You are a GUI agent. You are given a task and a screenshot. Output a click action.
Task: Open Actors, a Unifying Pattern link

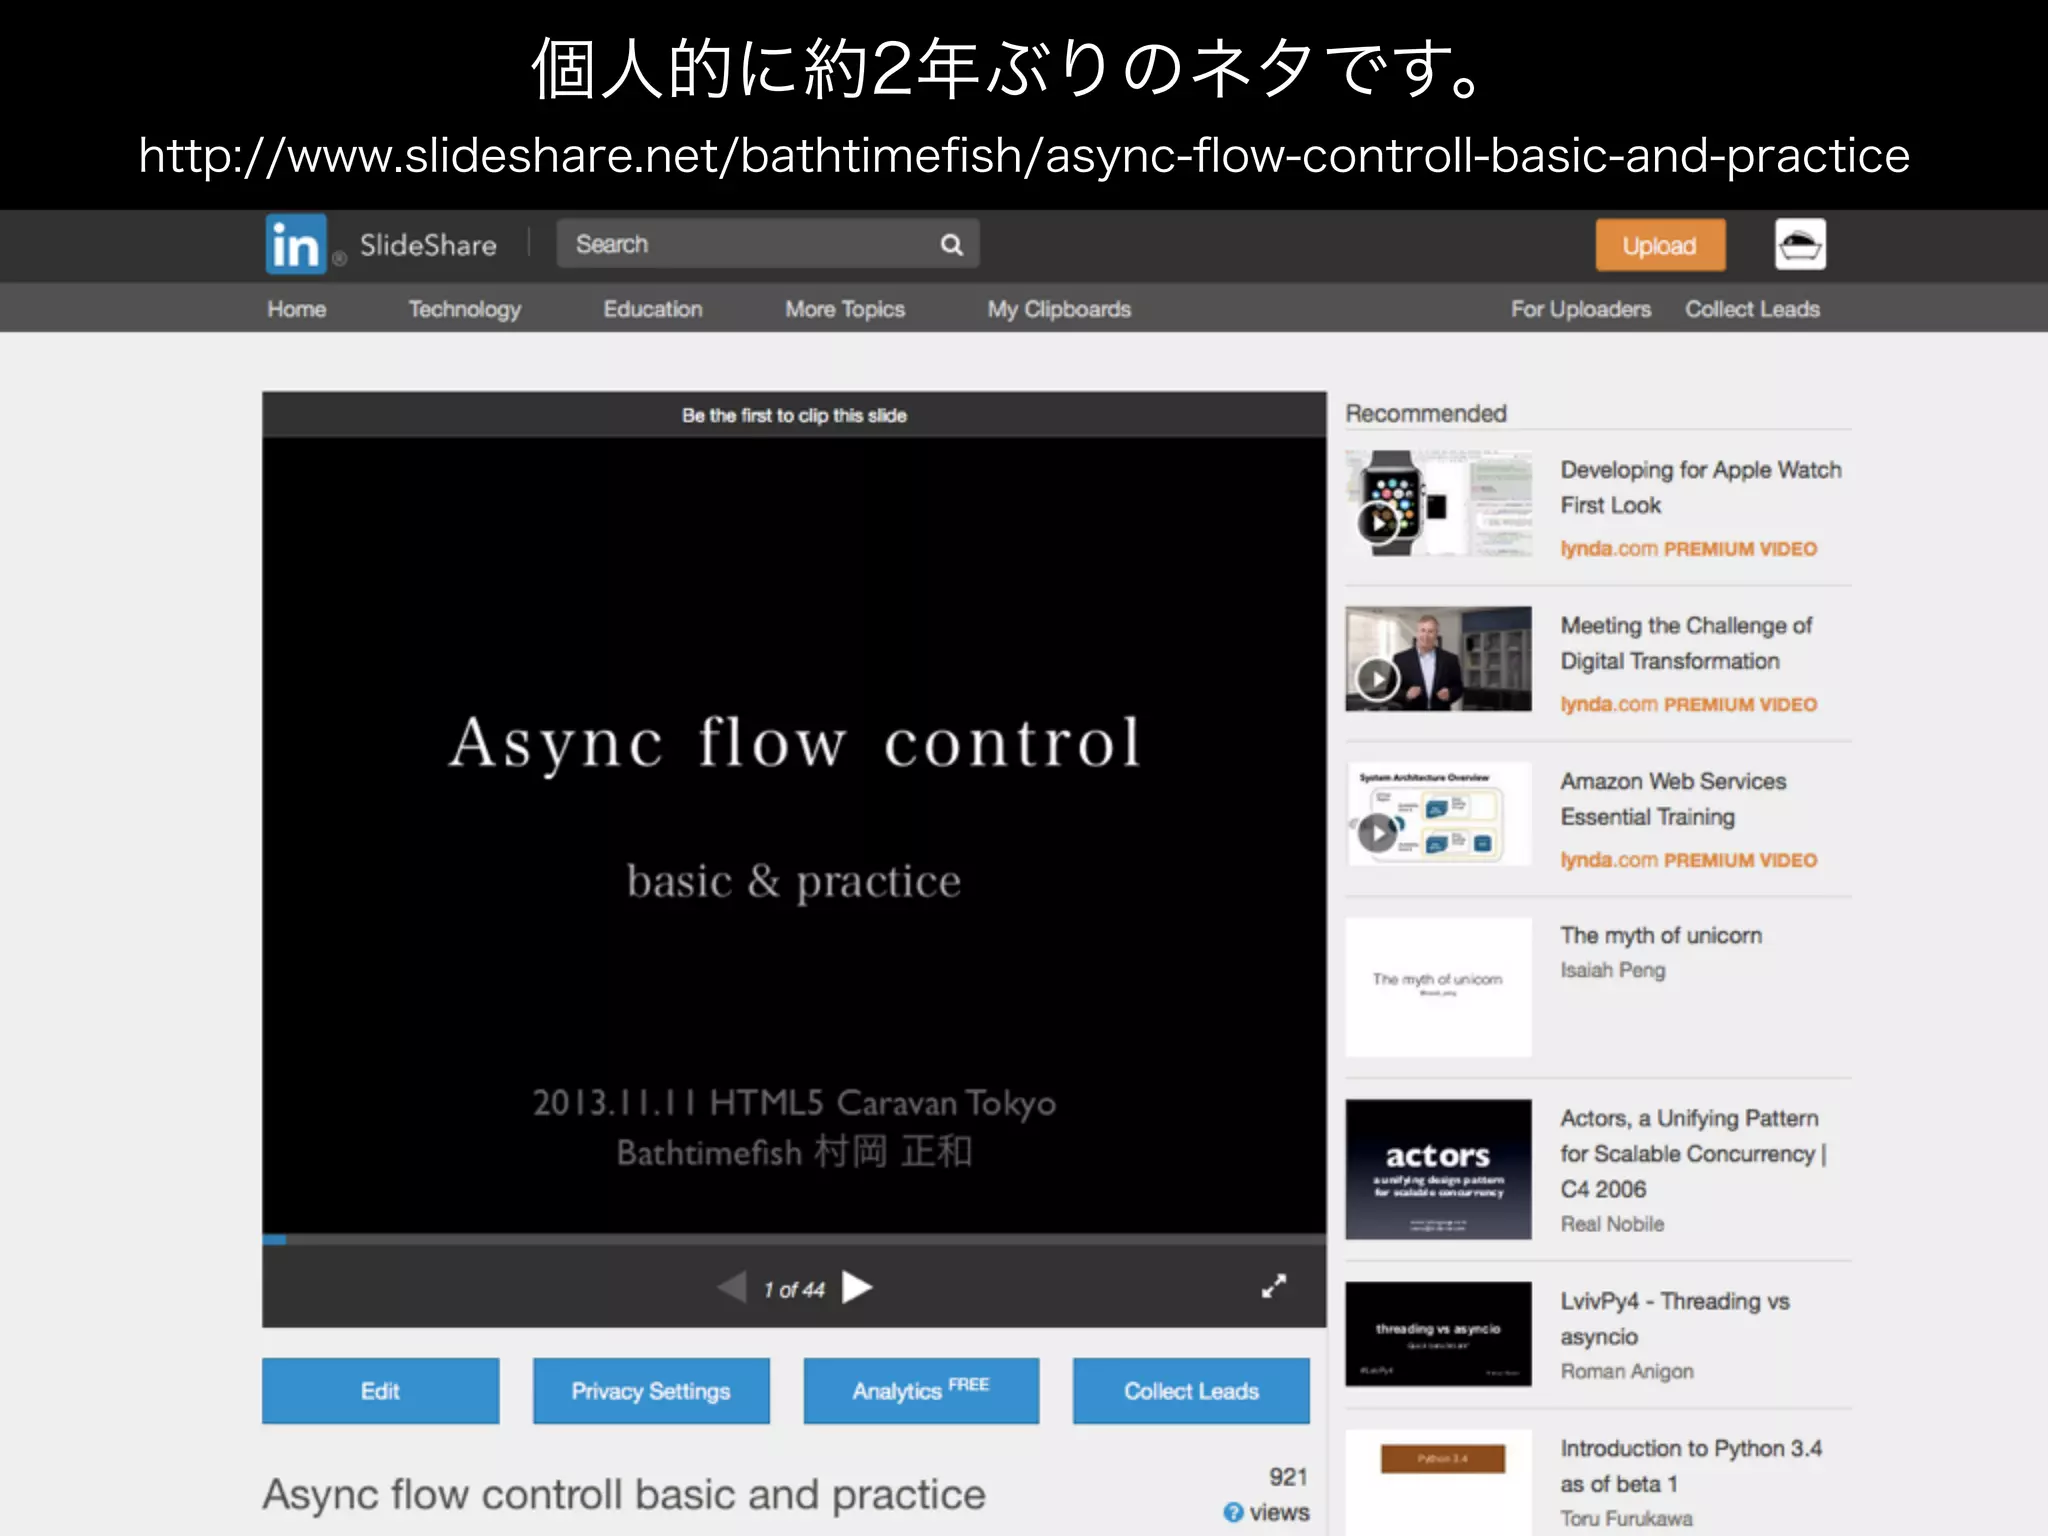click(x=1693, y=1153)
